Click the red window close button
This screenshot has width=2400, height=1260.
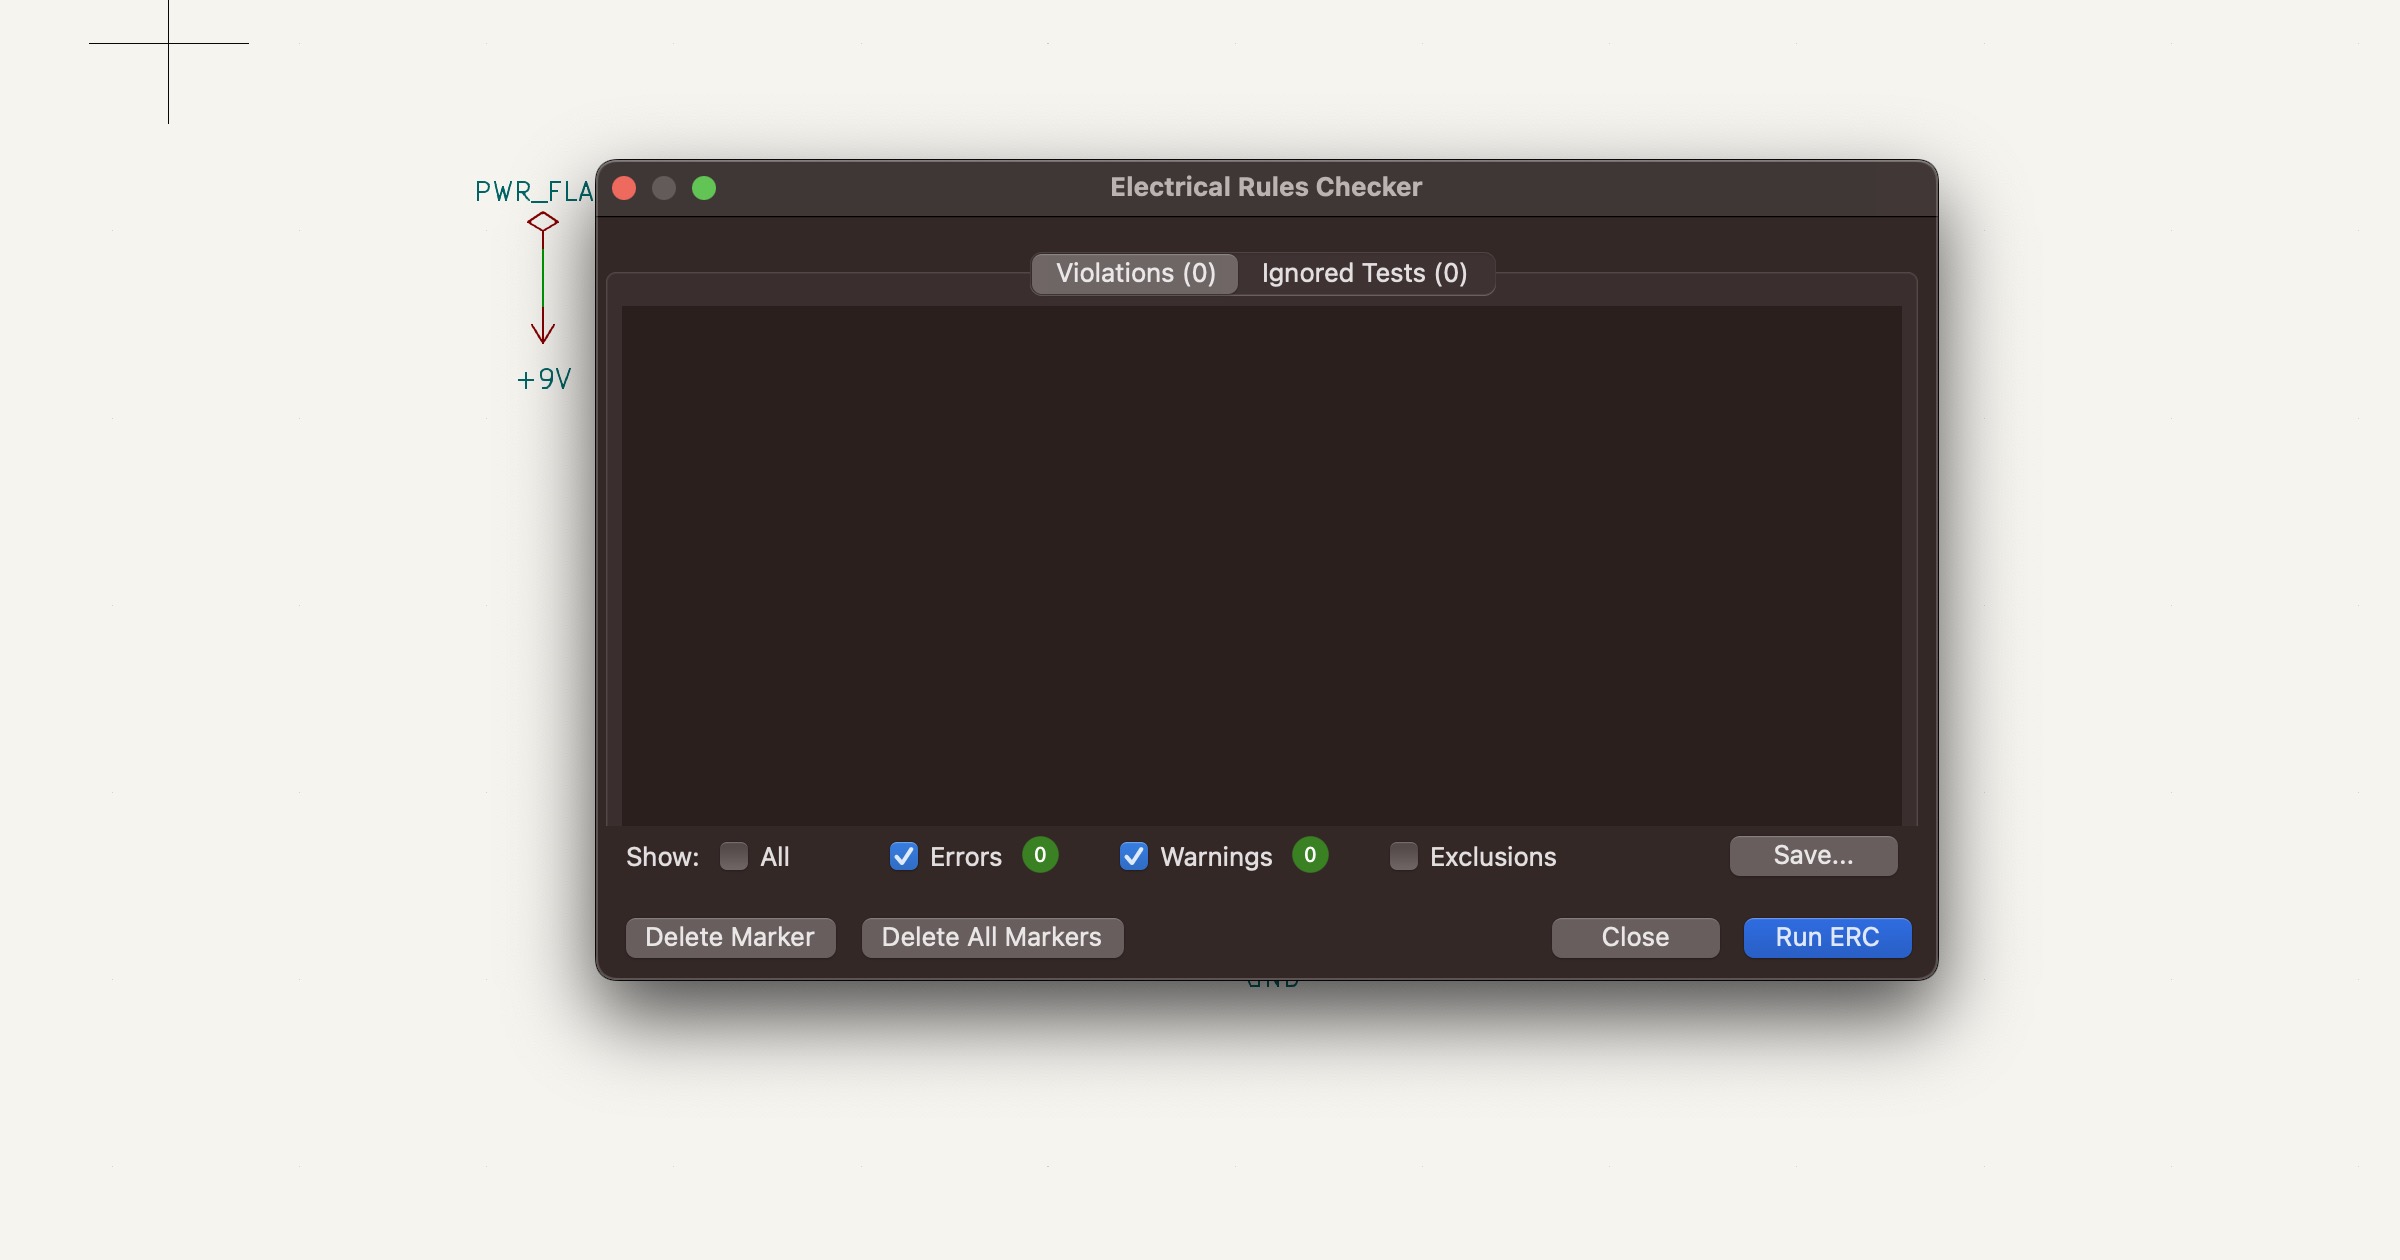[x=624, y=188]
